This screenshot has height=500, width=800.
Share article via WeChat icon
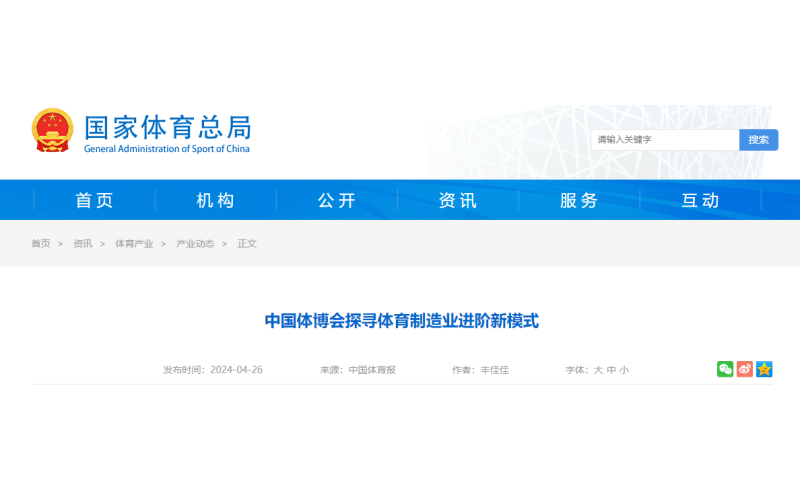725,369
